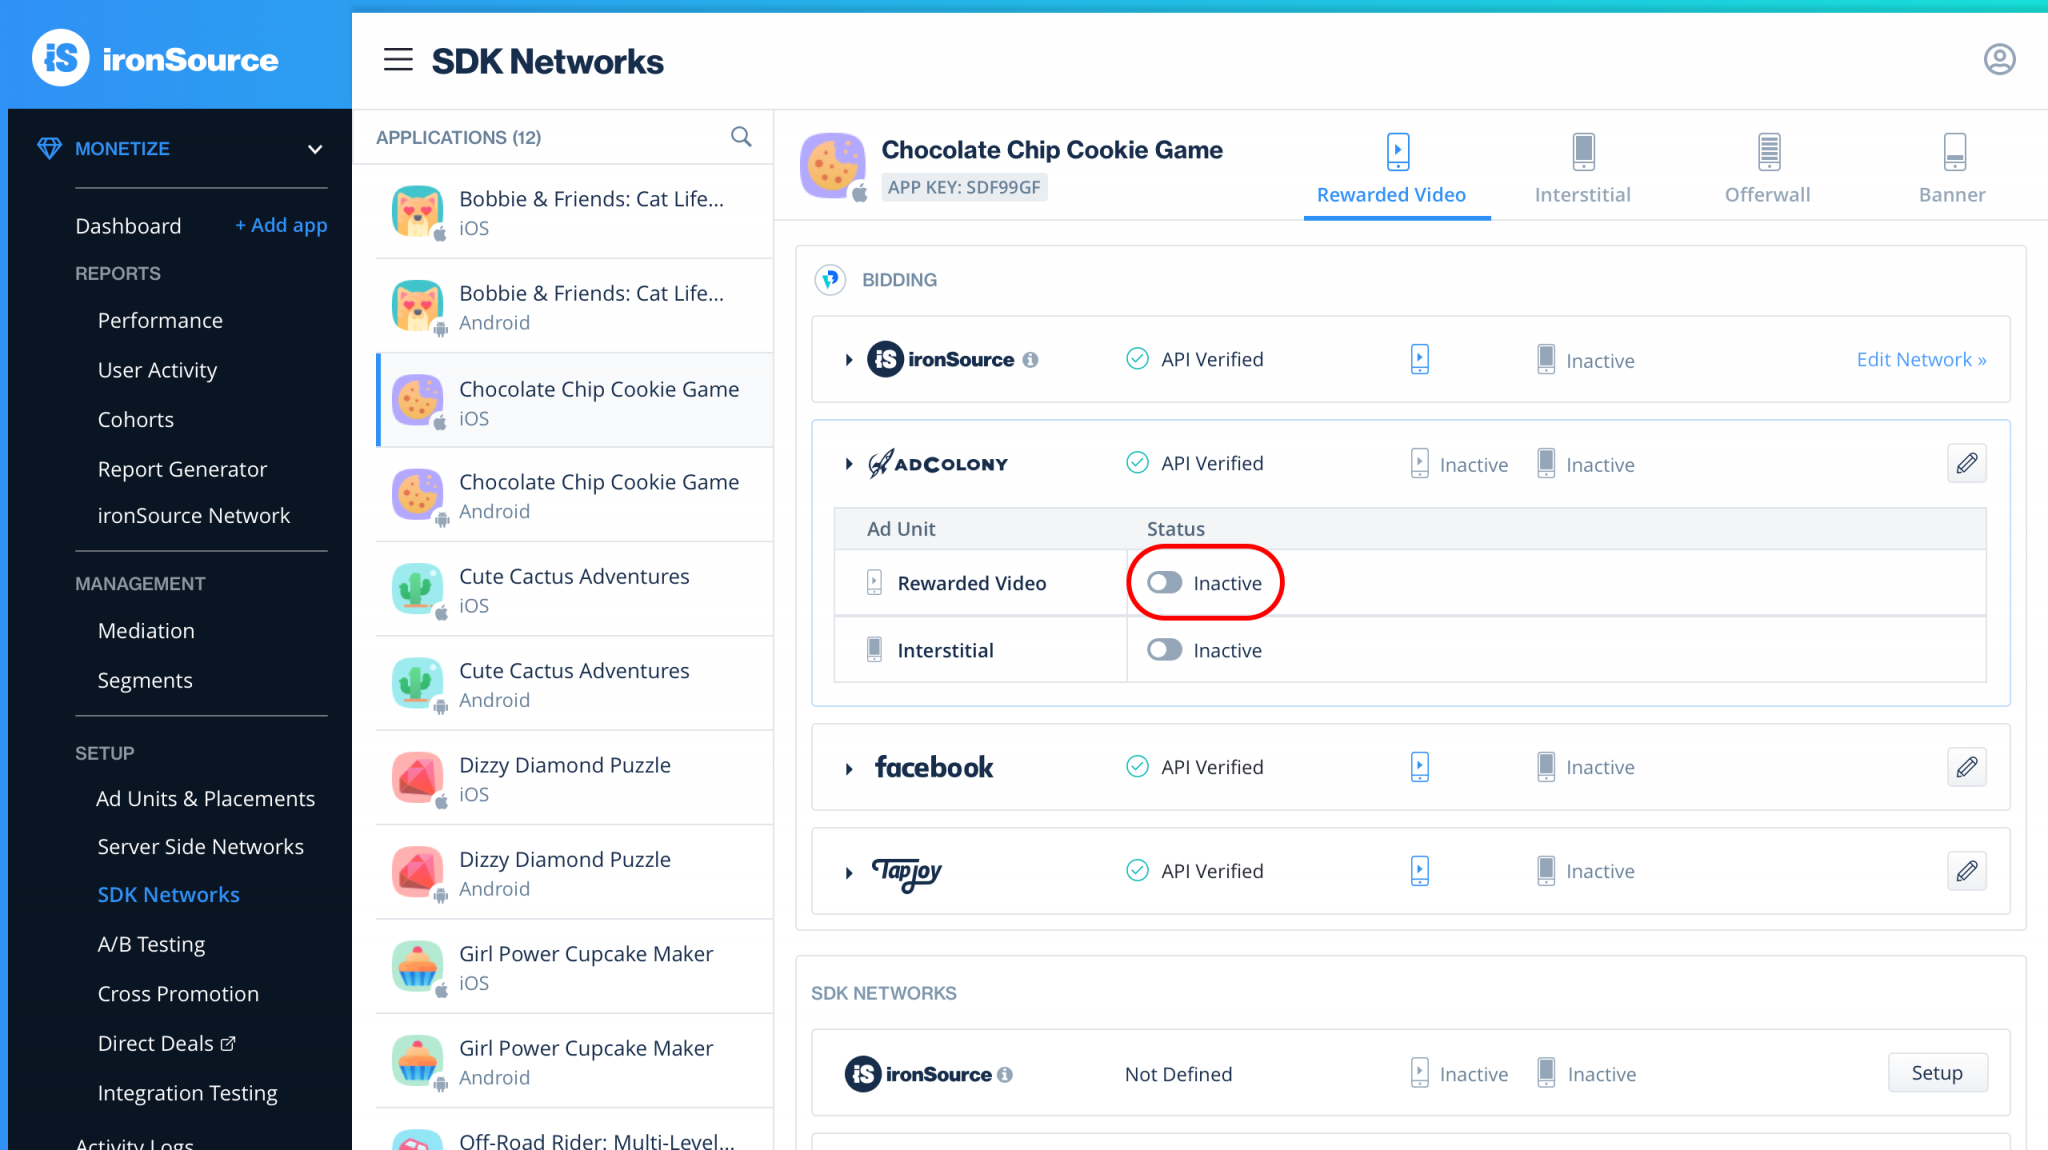Viewport: 2048px width, 1150px height.
Task: Expand the facebook network row
Action: tap(849, 768)
